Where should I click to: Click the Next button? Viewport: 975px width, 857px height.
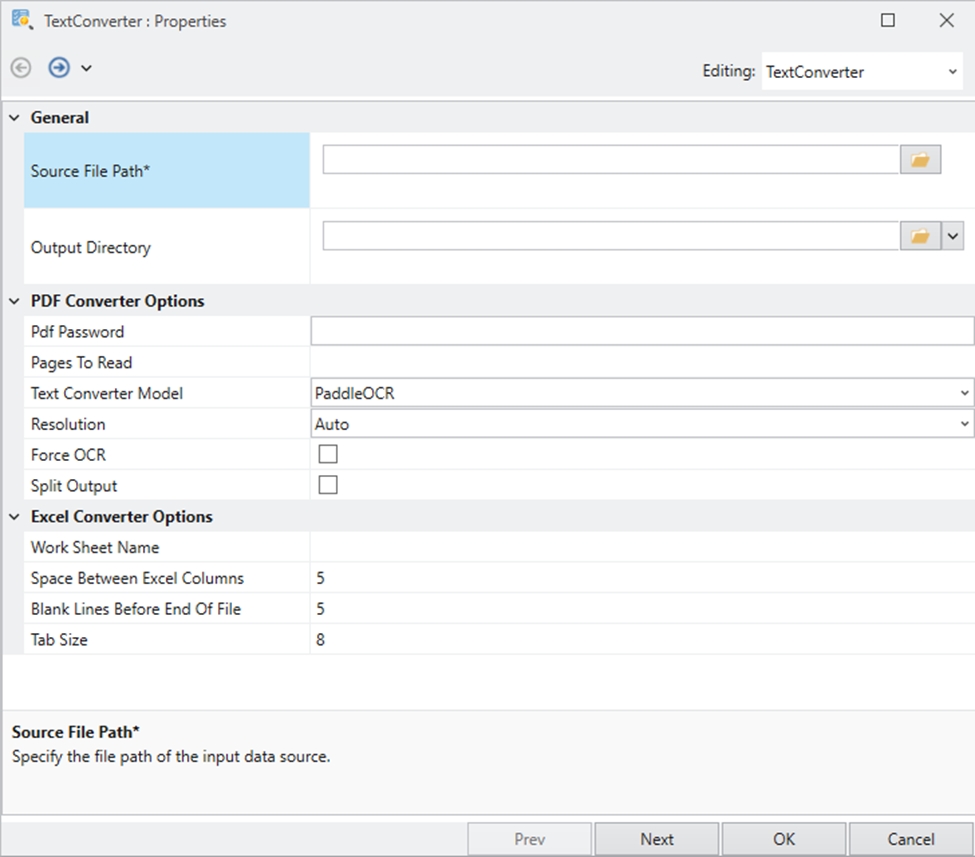tap(657, 839)
